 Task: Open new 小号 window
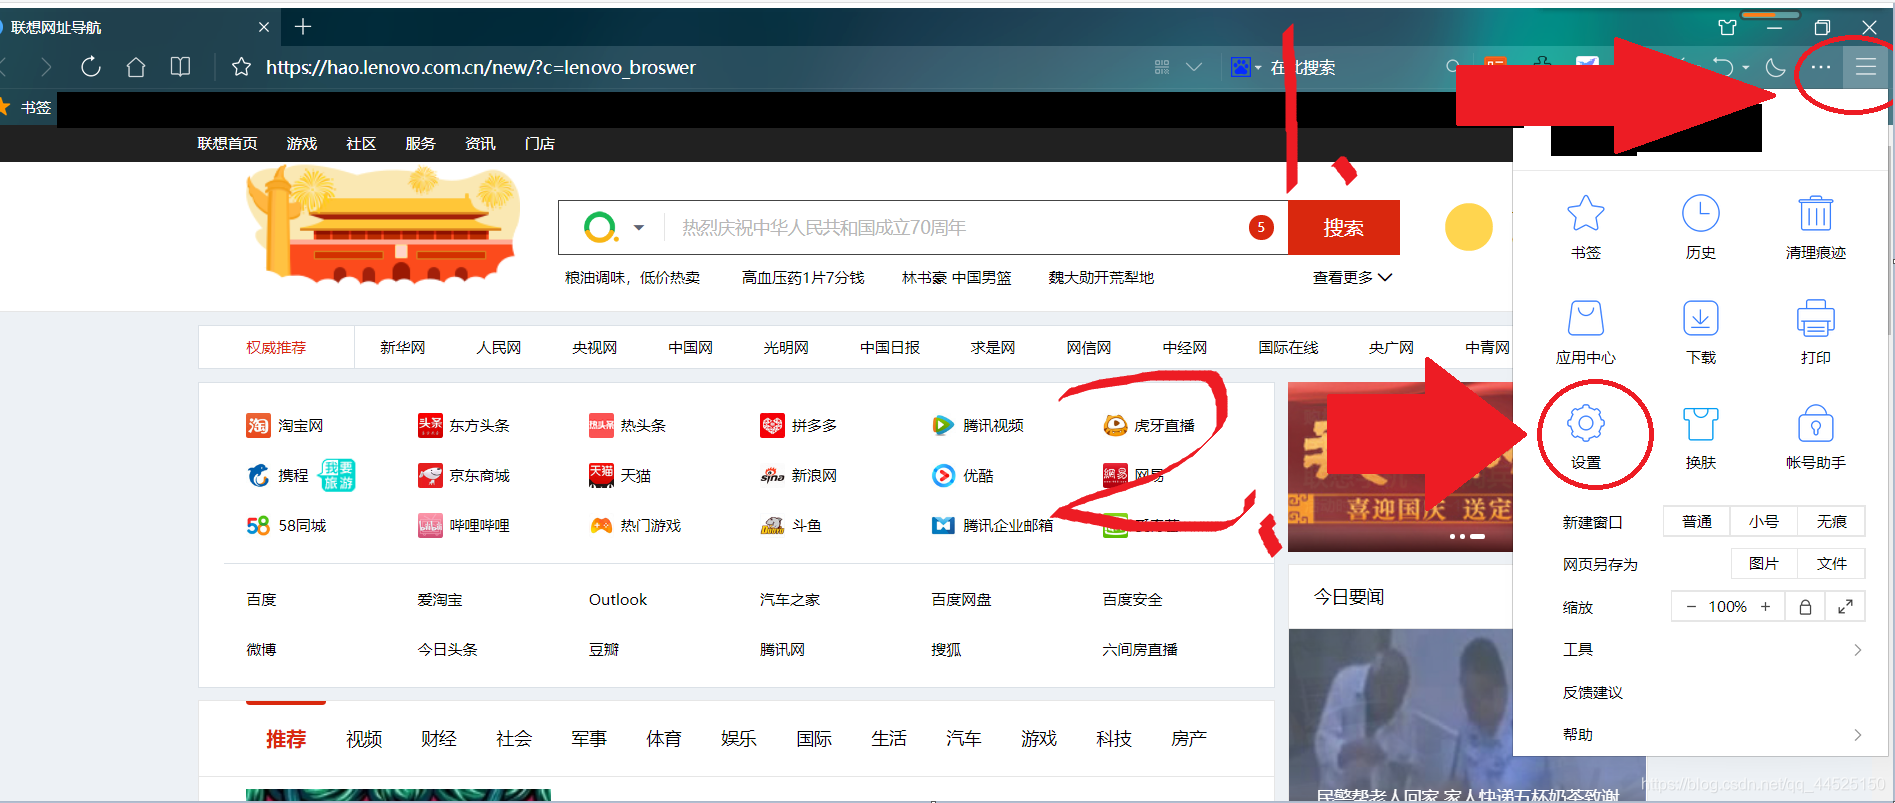pos(1764,521)
